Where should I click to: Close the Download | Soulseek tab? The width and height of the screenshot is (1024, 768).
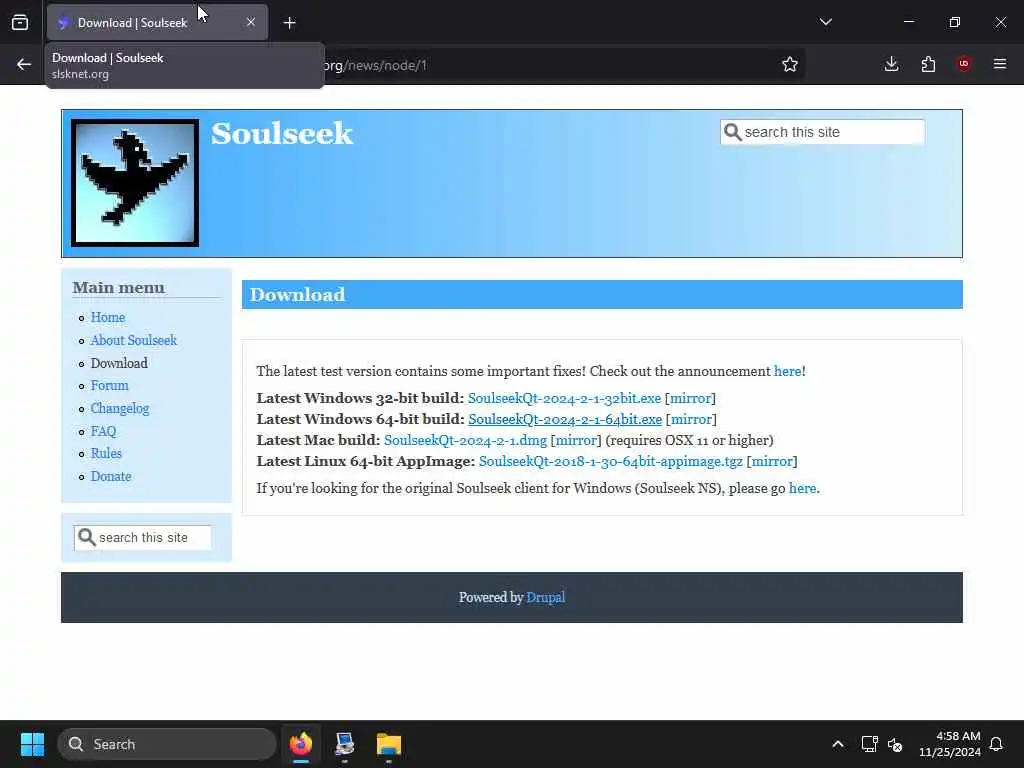pos(251,22)
